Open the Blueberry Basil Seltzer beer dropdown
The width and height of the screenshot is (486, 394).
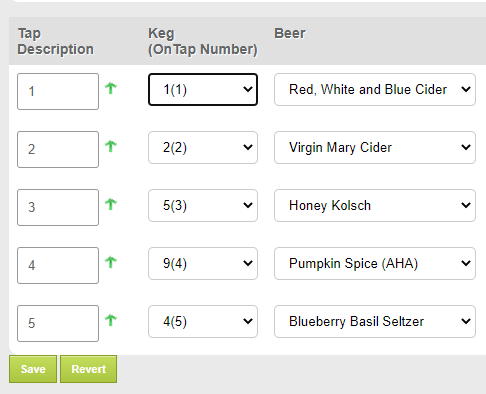(x=375, y=321)
